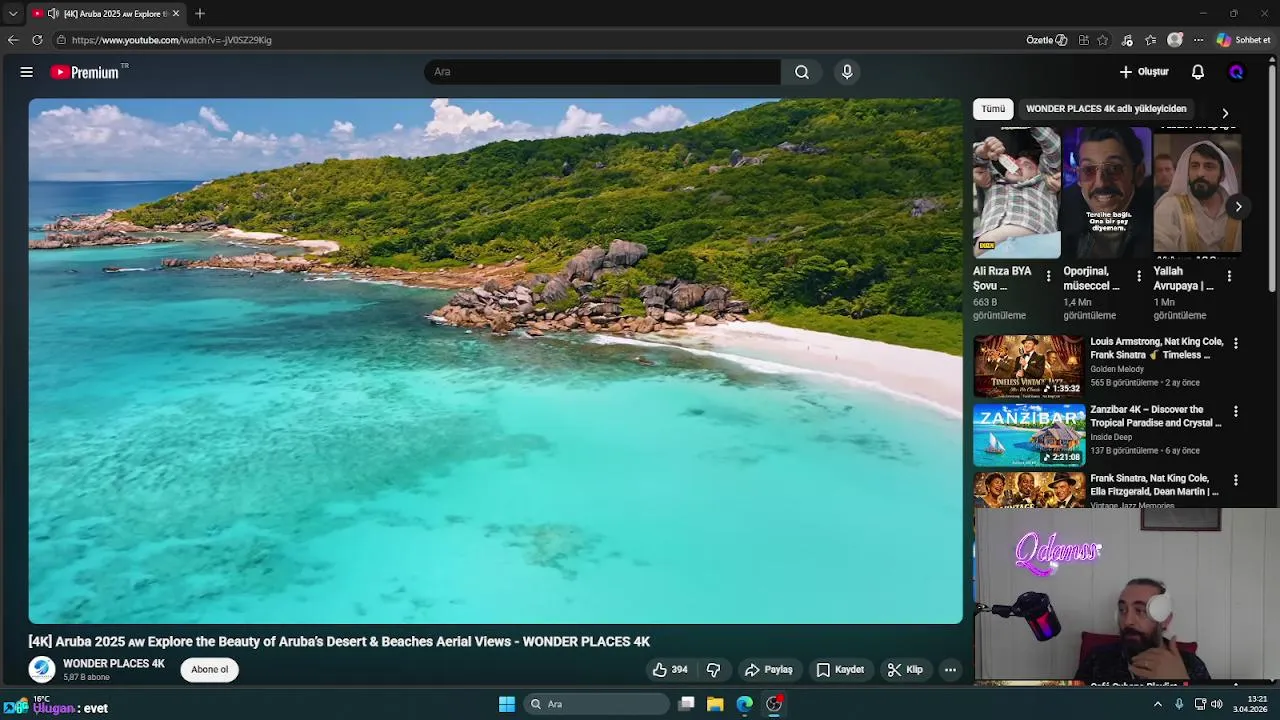This screenshot has height=720, width=1280.
Task: Open the YouTube hamburger guide menu
Action: [x=27, y=72]
